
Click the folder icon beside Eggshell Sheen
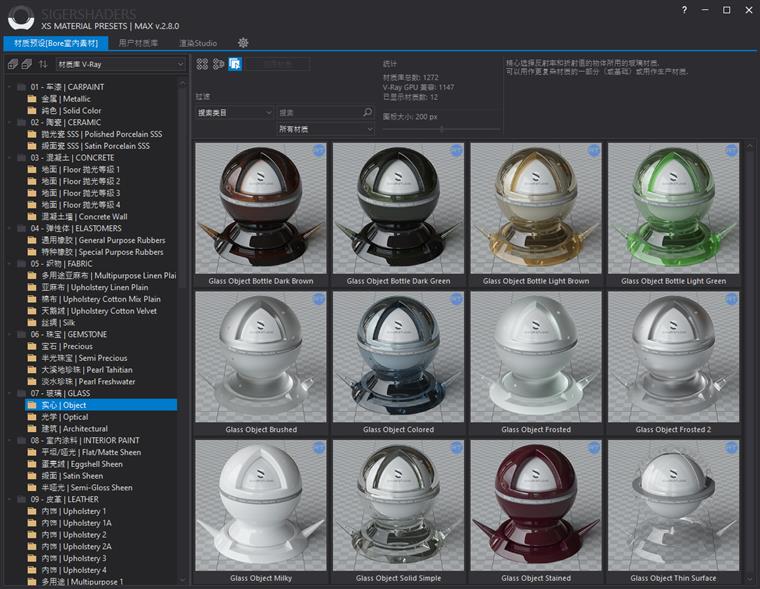[x=32, y=464]
